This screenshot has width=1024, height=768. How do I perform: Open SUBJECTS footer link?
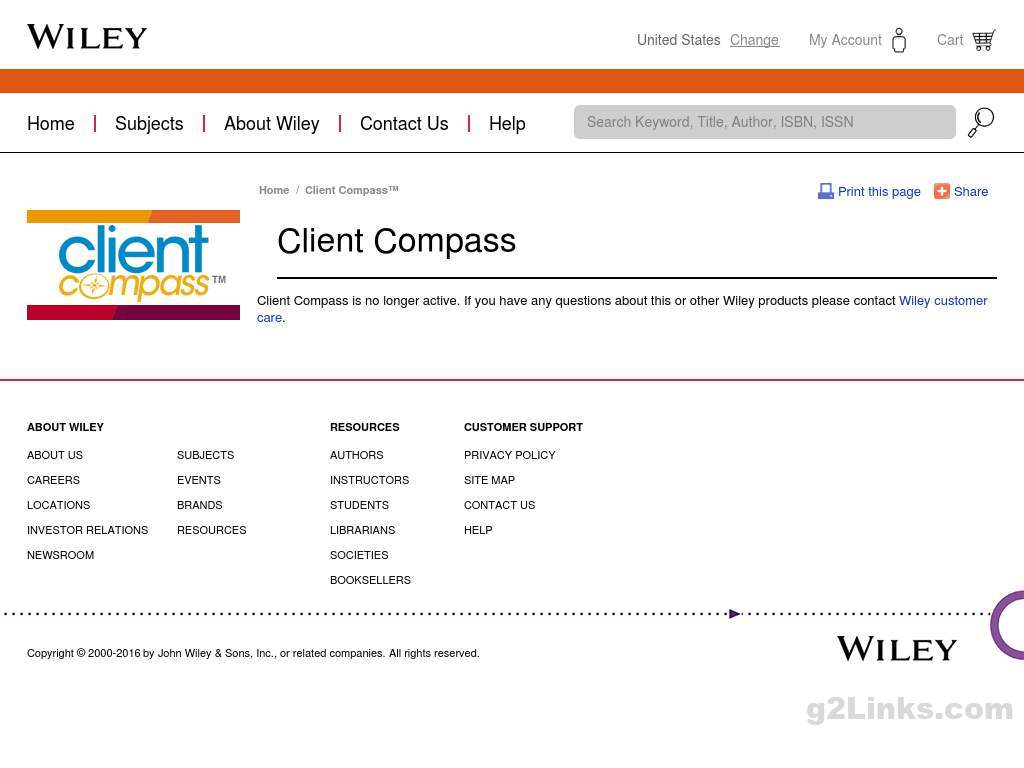[x=206, y=455]
